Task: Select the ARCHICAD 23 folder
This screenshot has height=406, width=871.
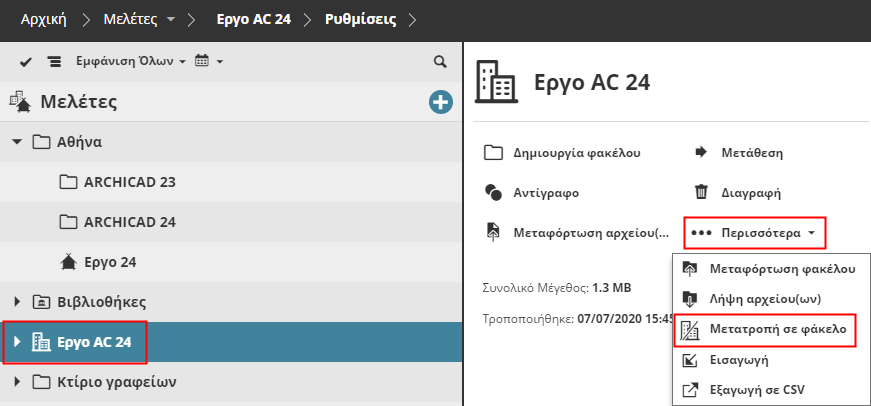Action: point(129,182)
